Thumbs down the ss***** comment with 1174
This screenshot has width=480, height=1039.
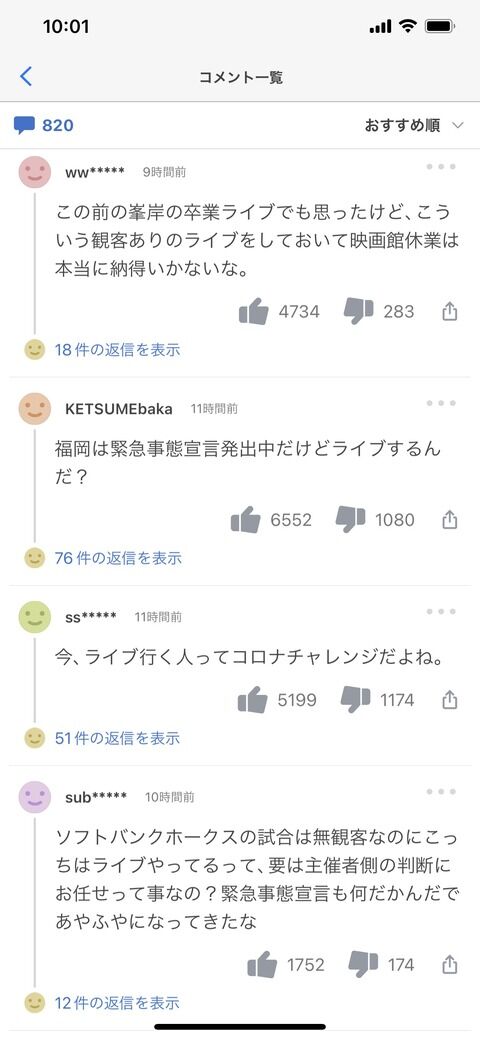[x=355, y=700]
